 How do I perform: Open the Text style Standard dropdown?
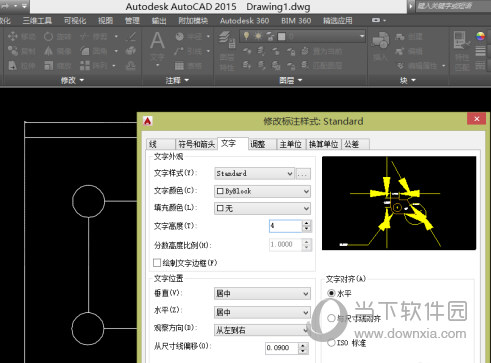pyautogui.click(x=254, y=173)
